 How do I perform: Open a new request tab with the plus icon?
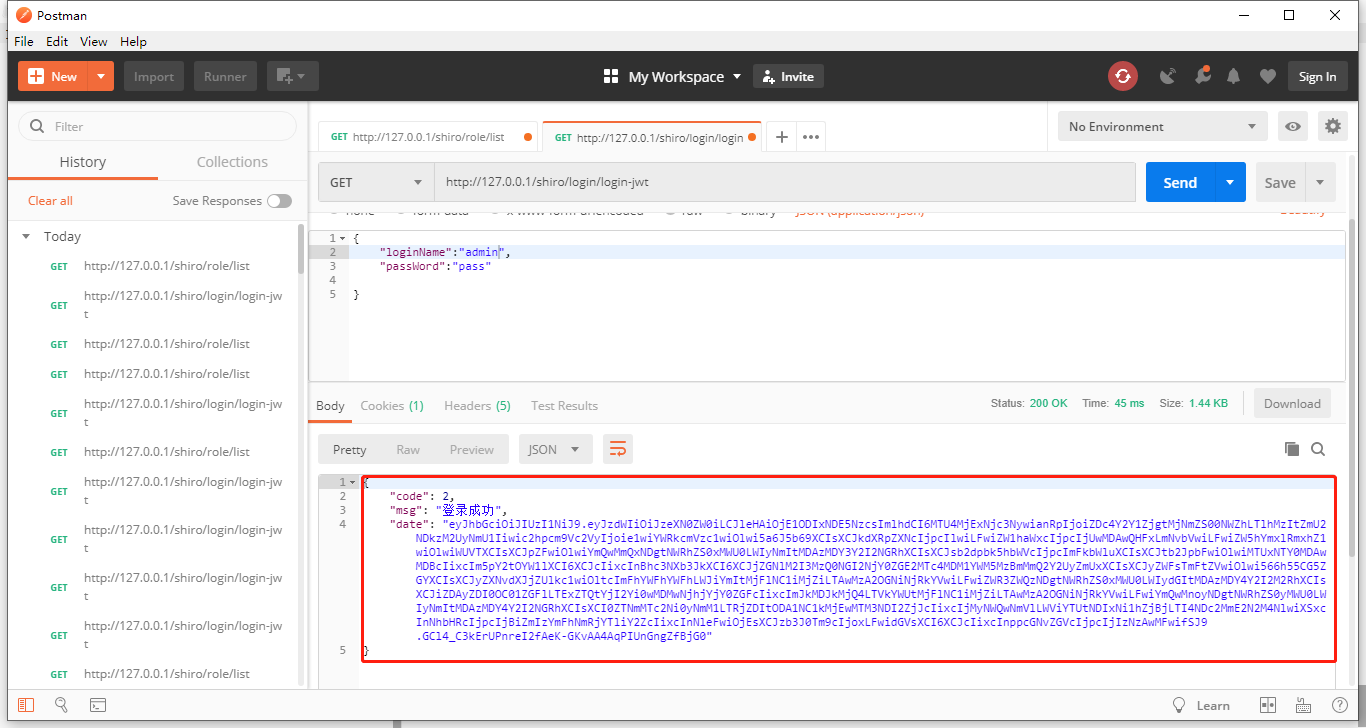782,137
